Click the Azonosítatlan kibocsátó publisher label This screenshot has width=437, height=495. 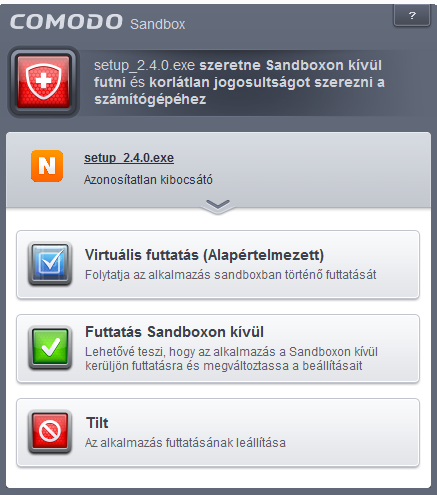pos(148,180)
